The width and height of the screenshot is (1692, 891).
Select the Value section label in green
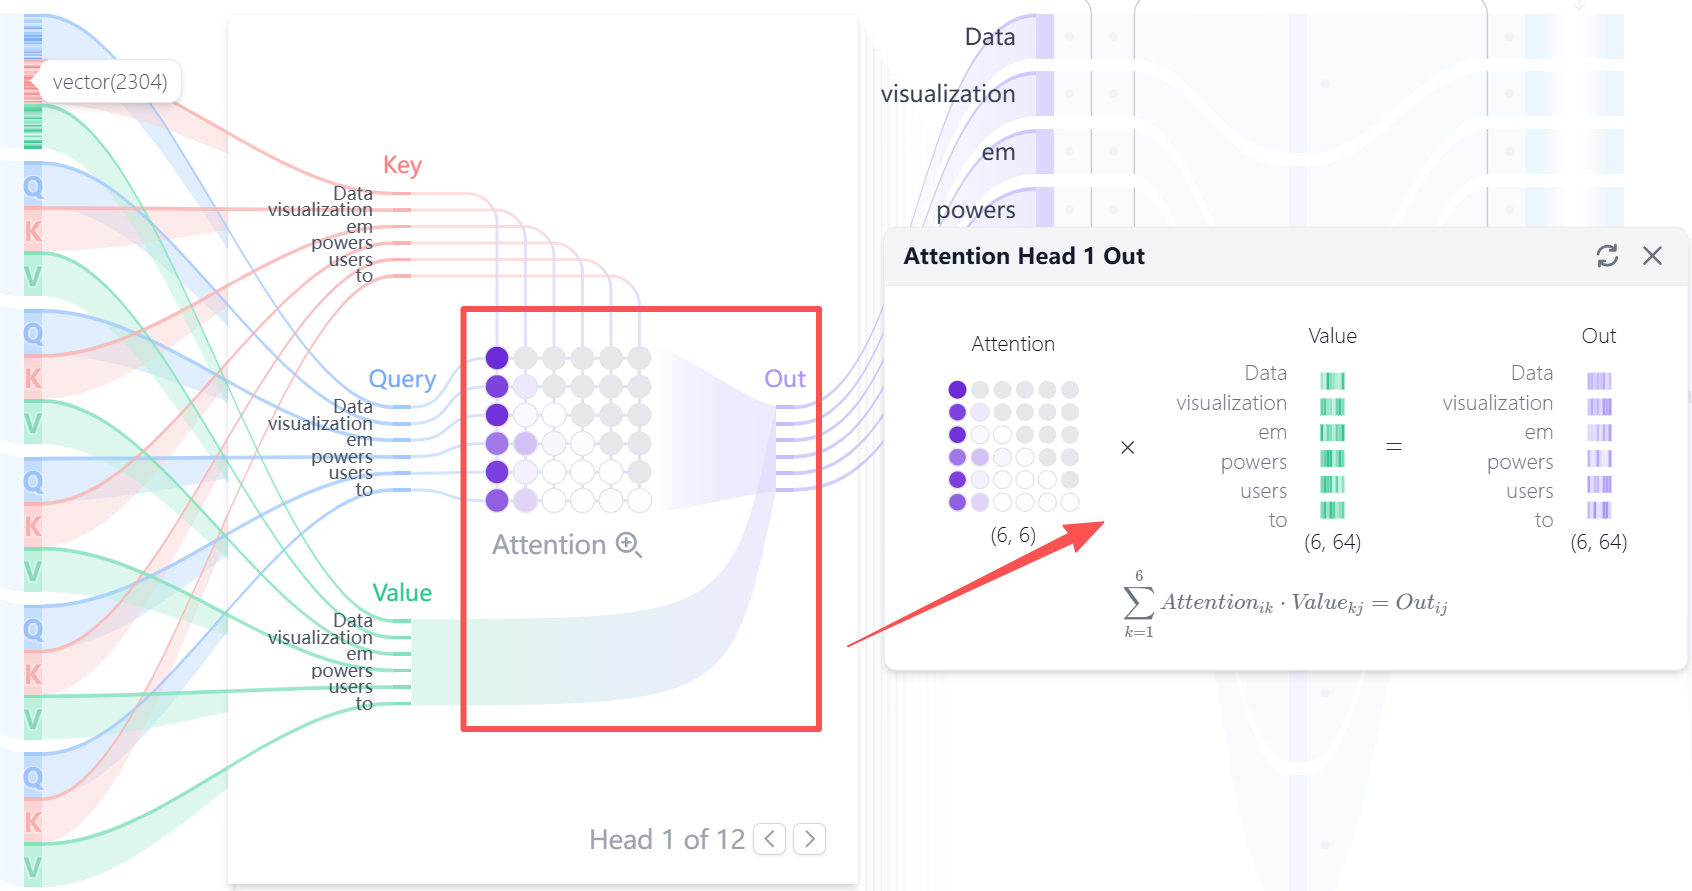(x=402, y=593)
